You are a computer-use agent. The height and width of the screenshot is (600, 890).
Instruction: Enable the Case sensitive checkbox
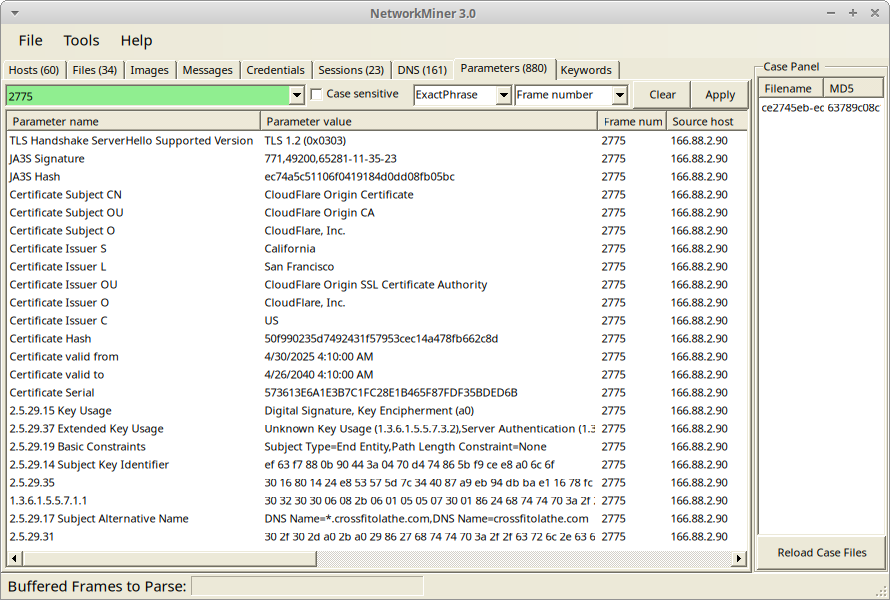pos(317,94)
